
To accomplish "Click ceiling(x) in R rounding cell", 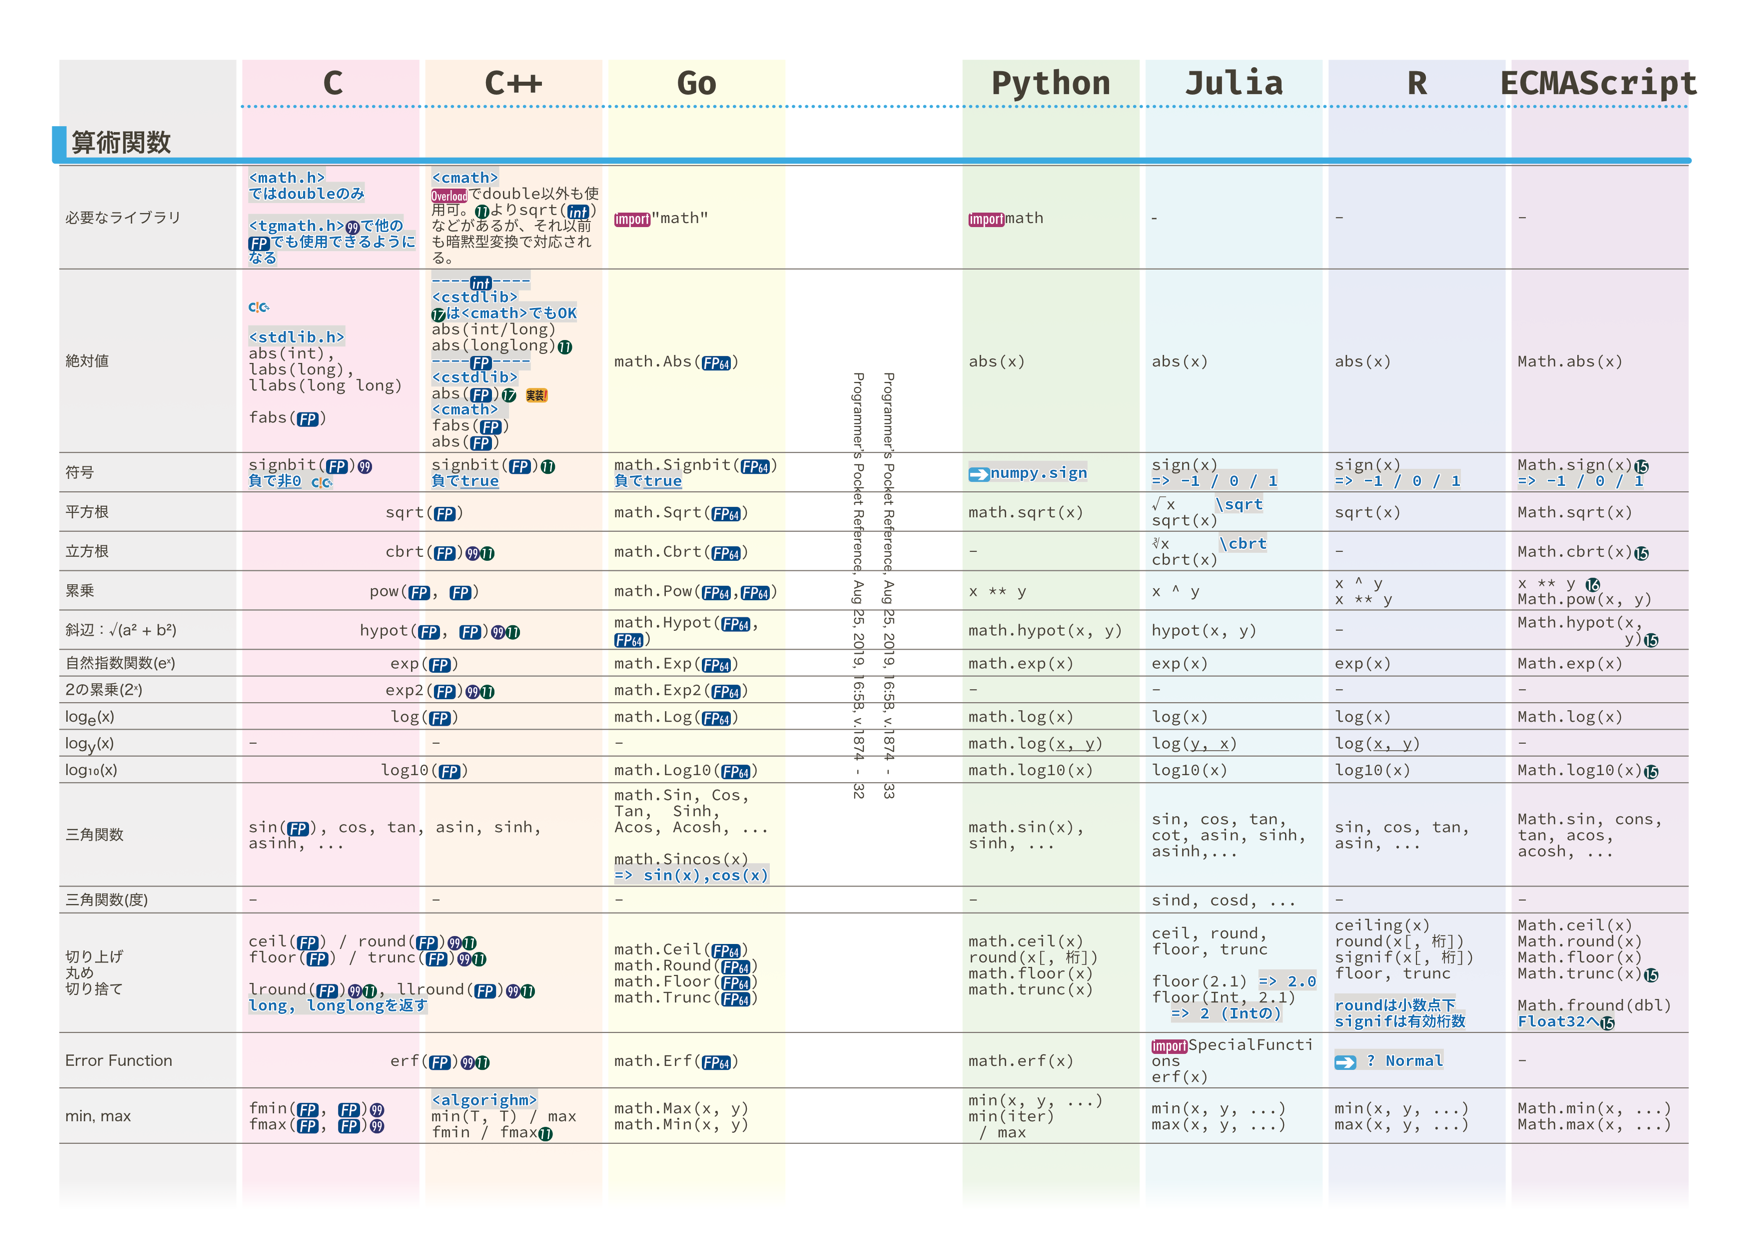I will (1382, 926).
